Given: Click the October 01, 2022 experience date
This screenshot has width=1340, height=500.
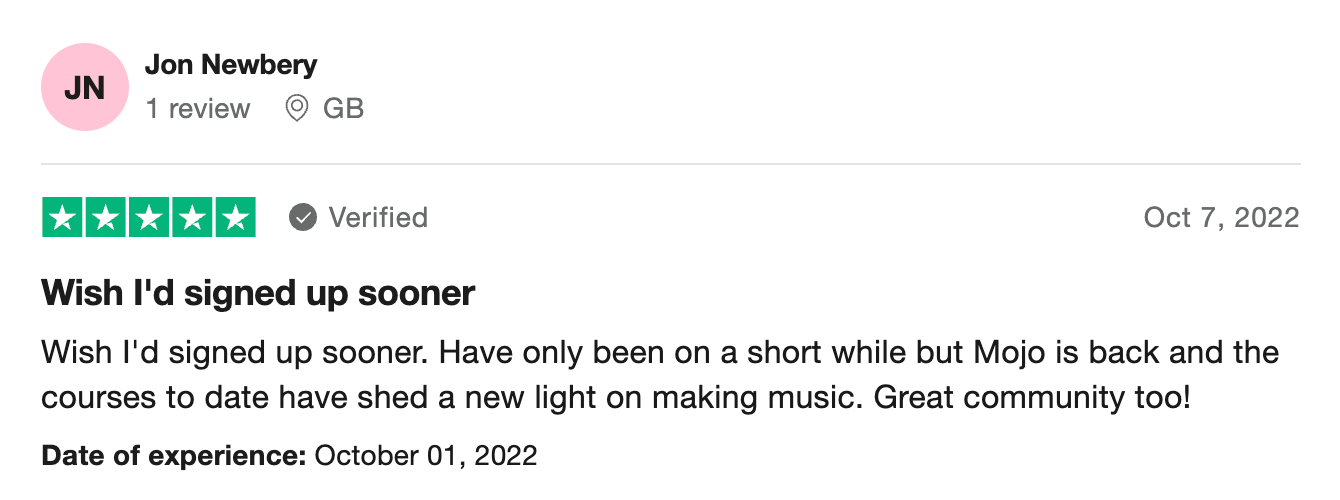Looking at the screenshot, I should click(426, 456).
